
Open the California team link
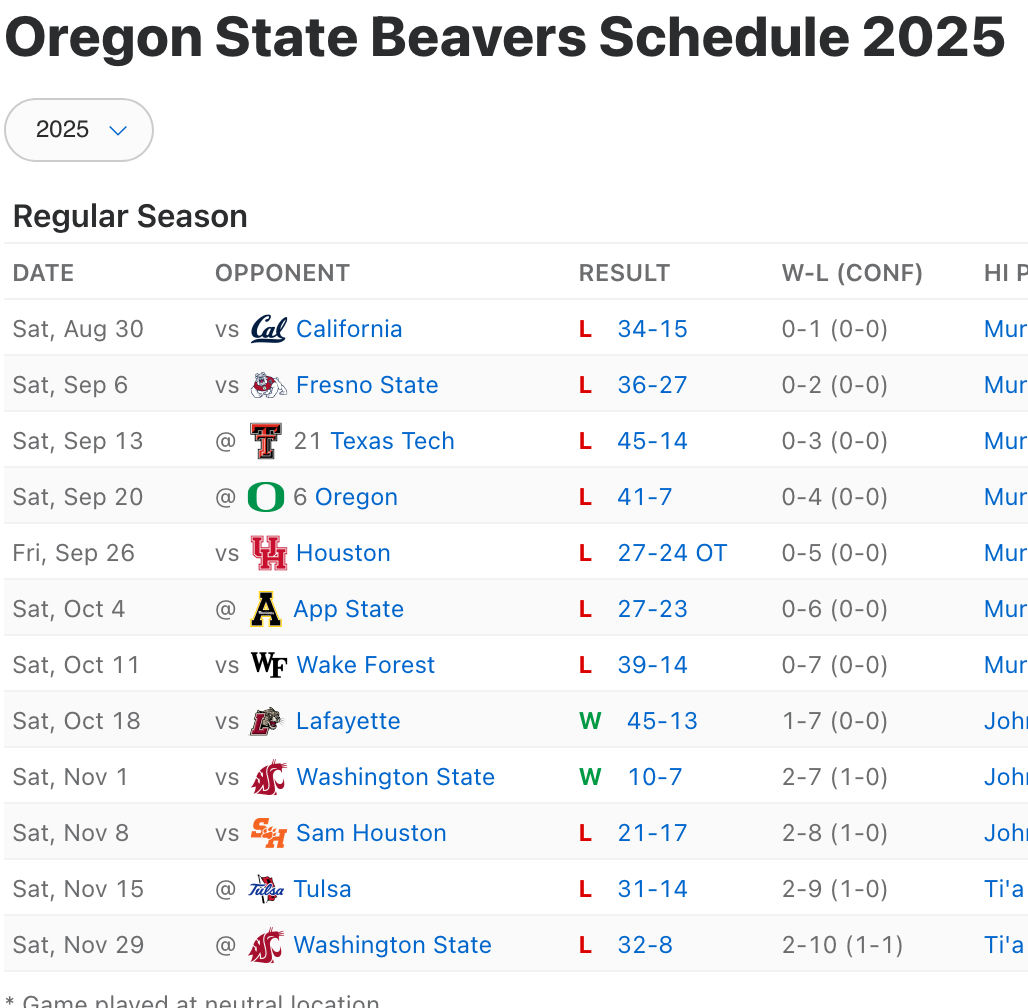(x=349, y=329)
